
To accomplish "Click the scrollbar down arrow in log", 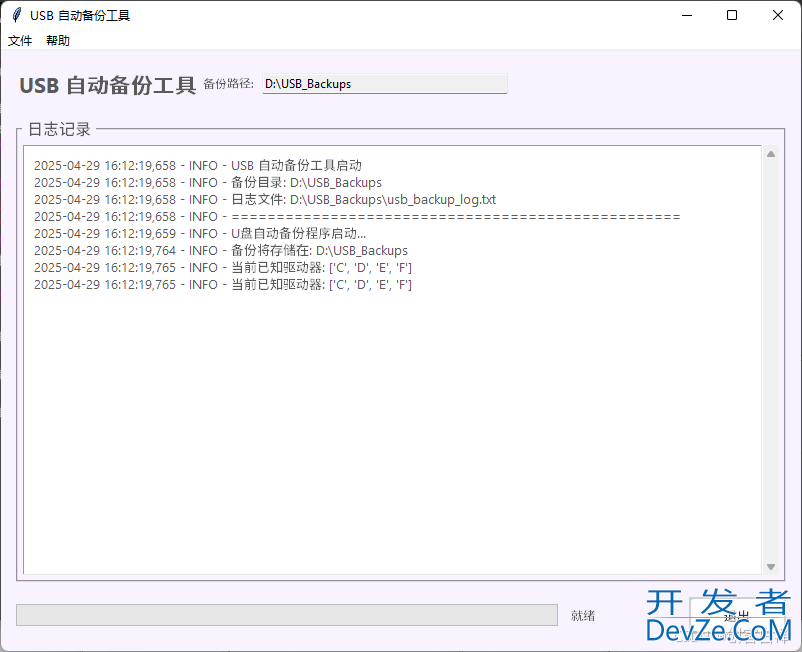I will click(771, 567).
